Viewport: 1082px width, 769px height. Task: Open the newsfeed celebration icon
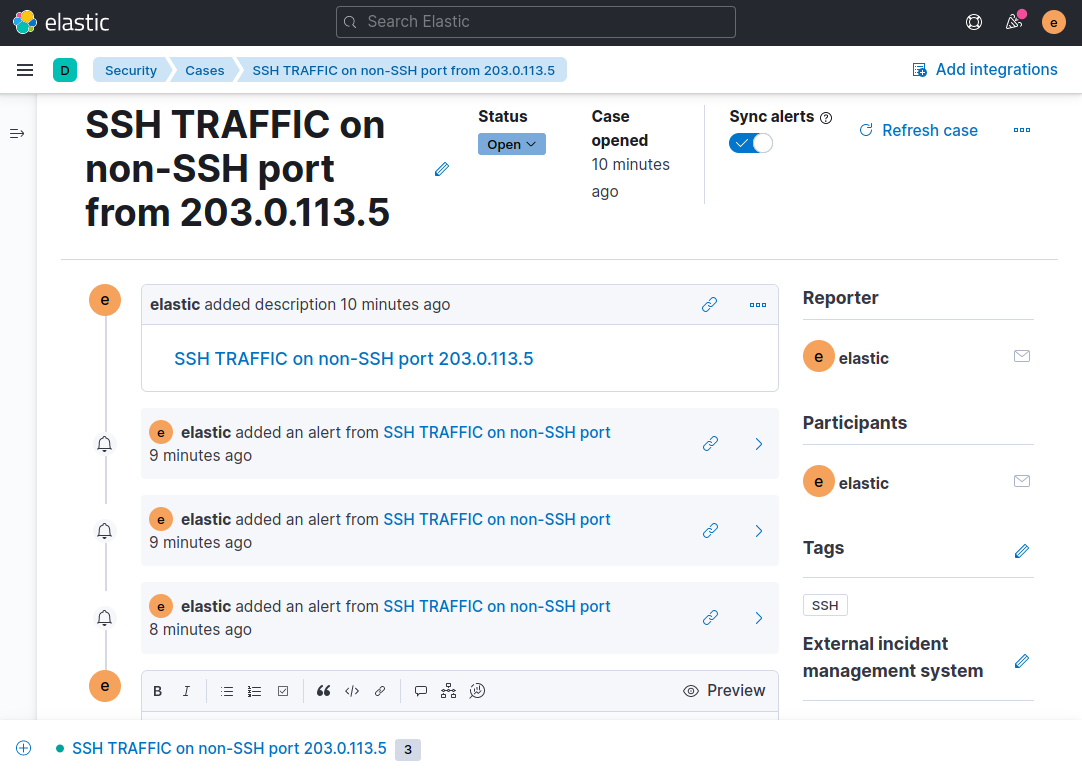(x=1014, y=22)
